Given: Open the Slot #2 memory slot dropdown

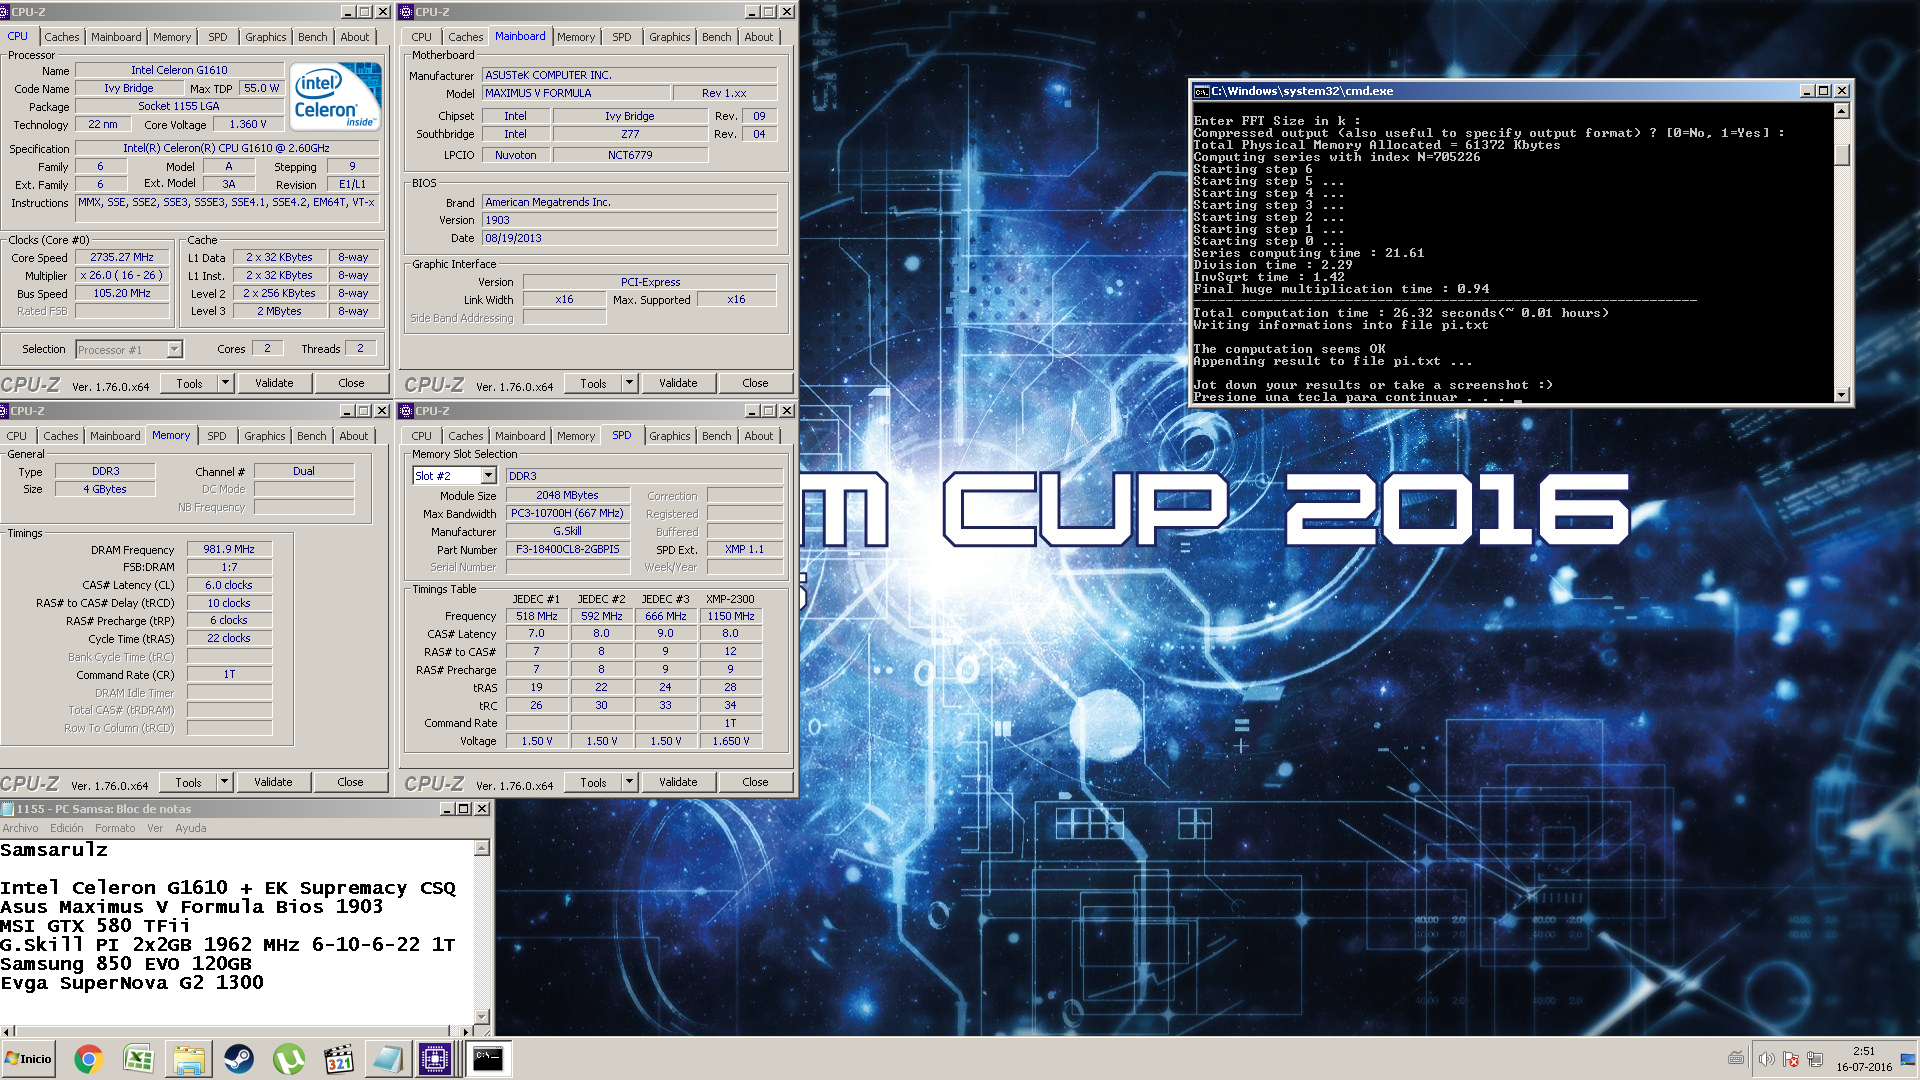Looking at the screenshot, I should [x=488, y=476].
